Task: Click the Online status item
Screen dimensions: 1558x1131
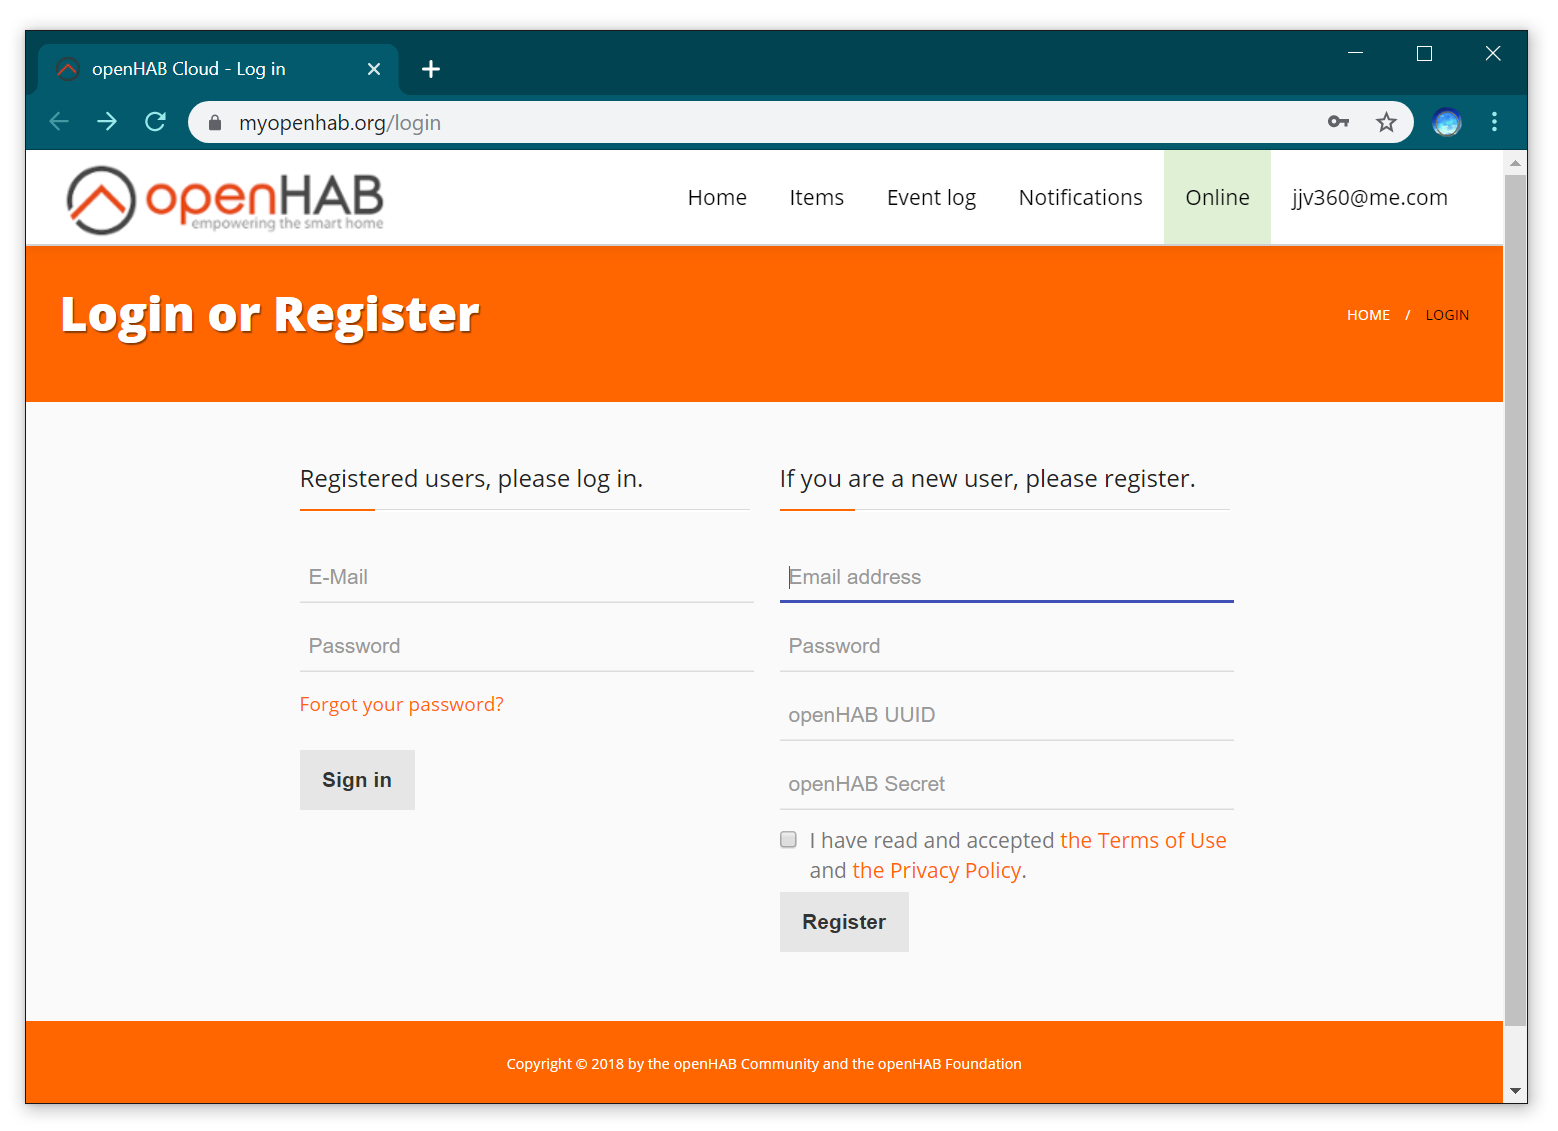Action: click(1217, 198)
